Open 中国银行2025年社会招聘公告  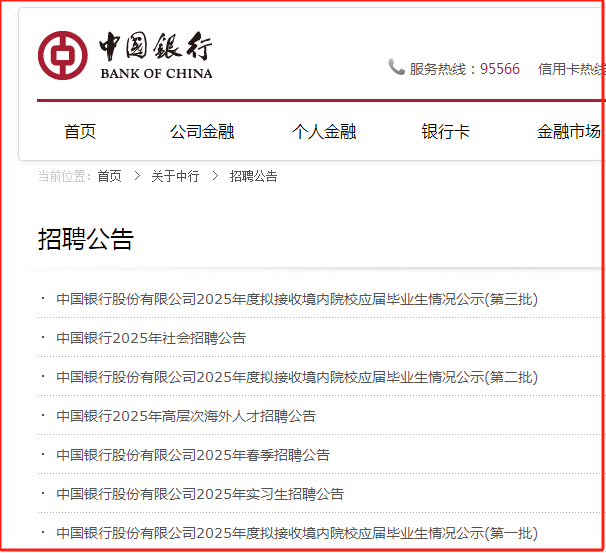tap(151, 338)
